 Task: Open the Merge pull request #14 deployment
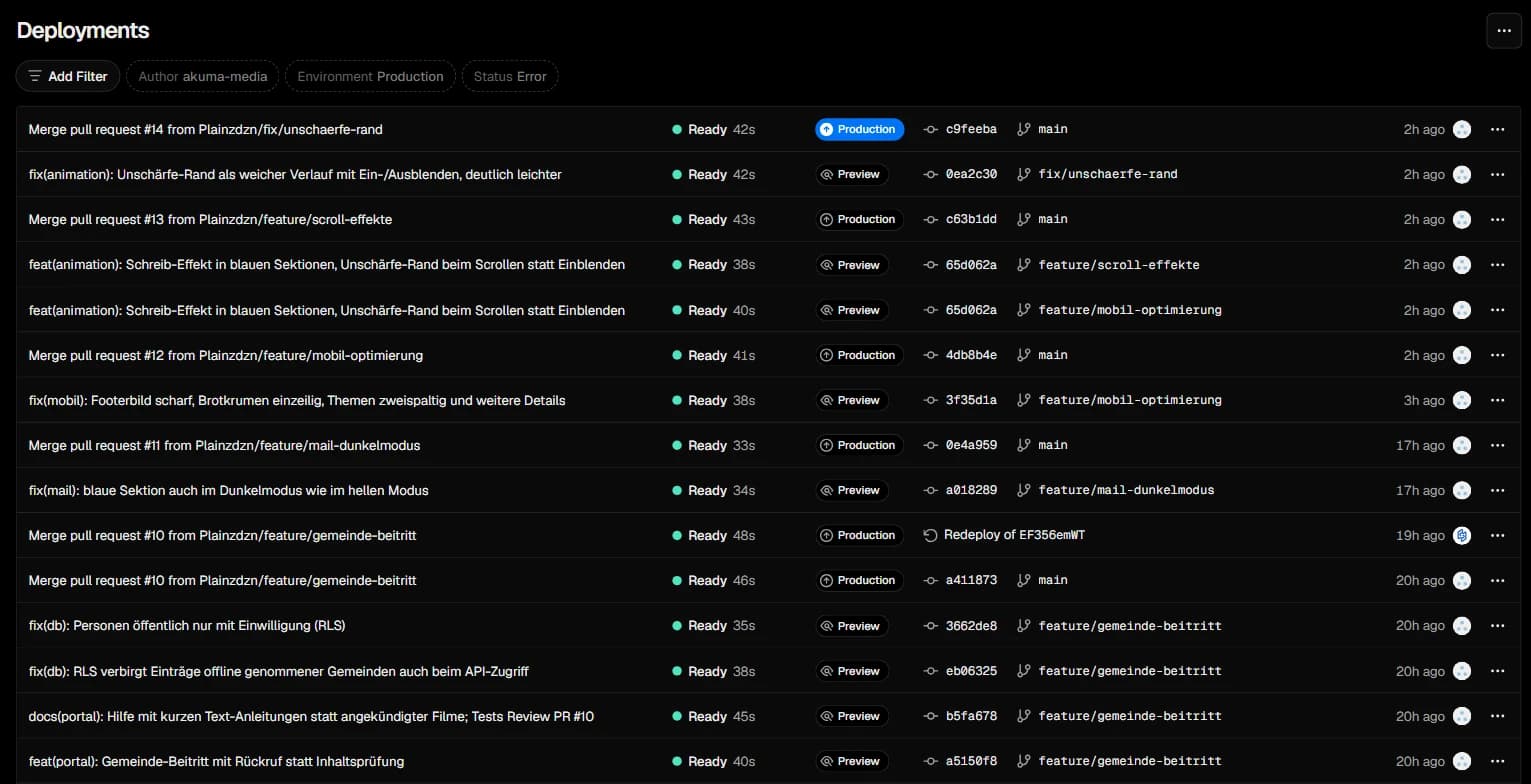pos(205,129)
